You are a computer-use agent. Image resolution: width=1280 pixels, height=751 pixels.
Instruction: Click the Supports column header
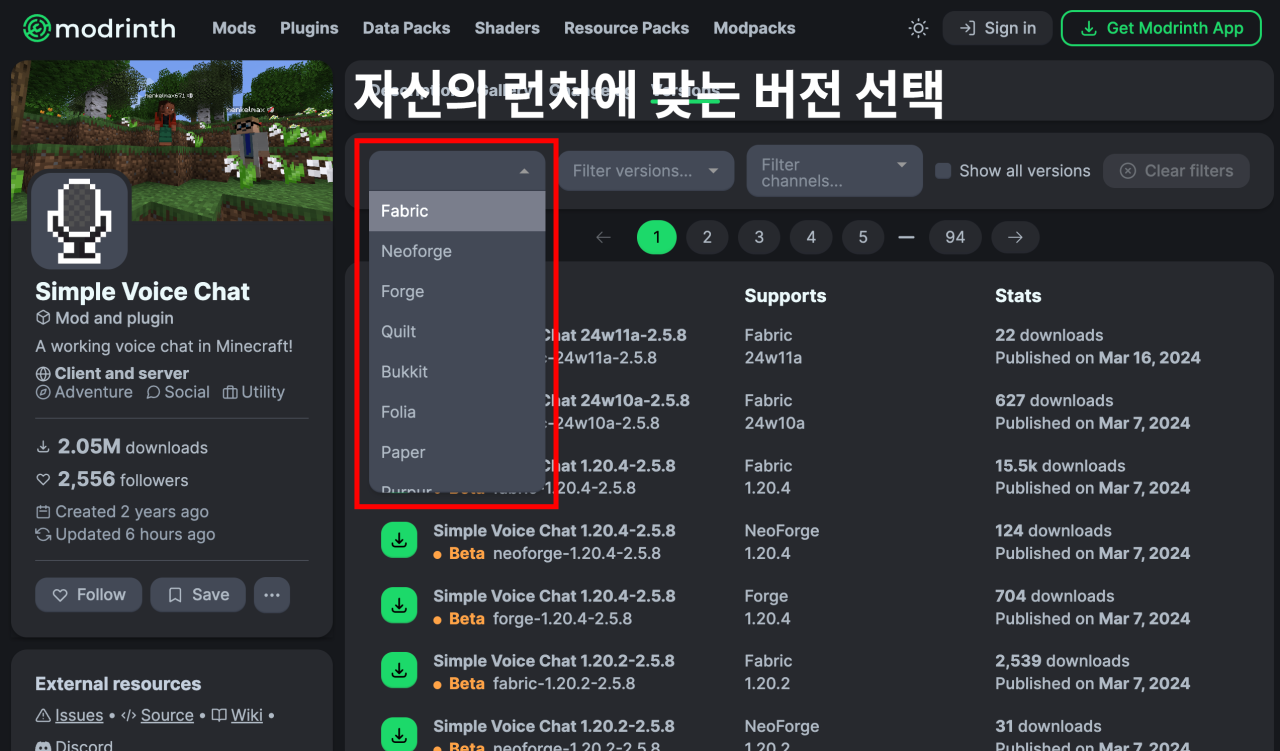[785, 296]
